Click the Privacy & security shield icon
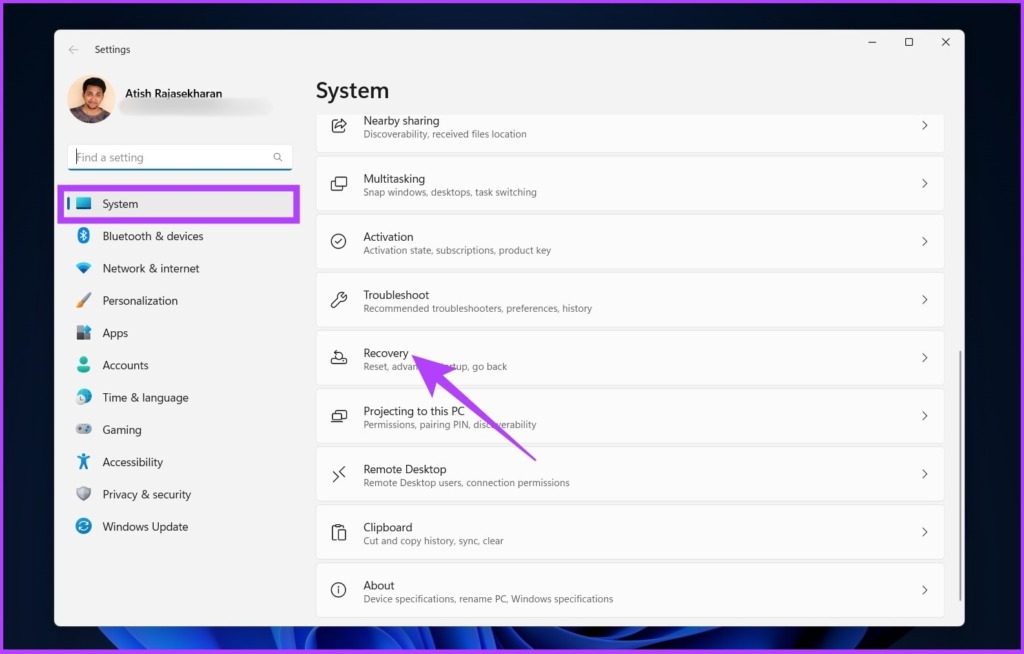 point(84,493)
